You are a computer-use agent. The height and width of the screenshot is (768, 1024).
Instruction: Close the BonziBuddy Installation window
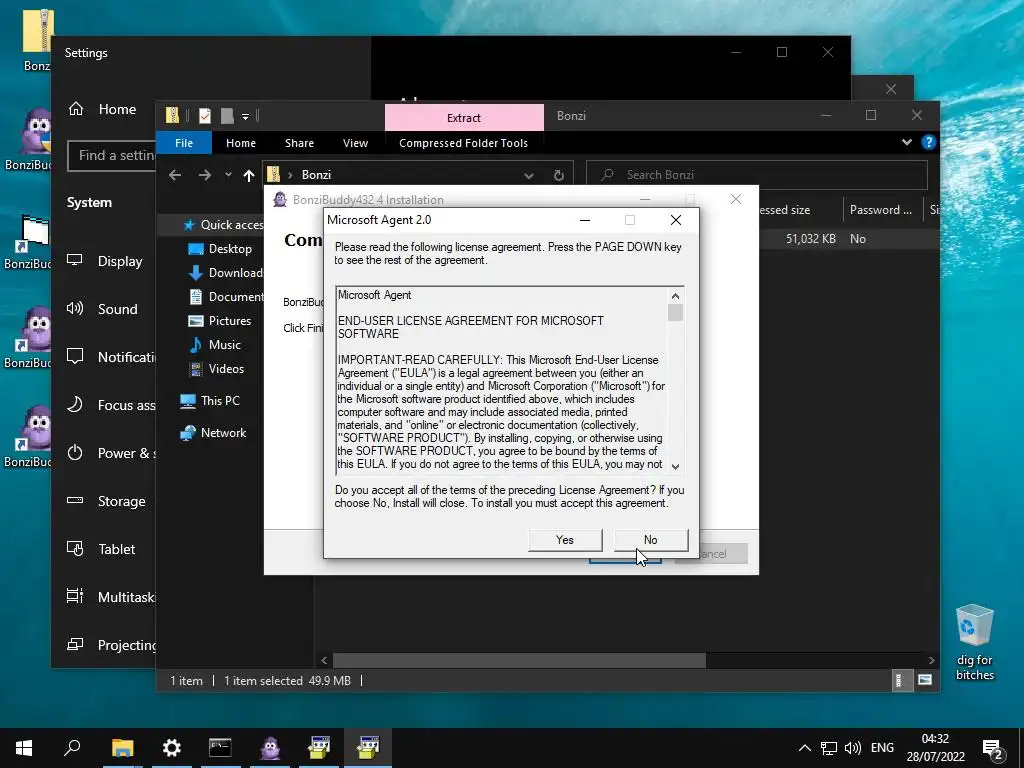pyautogui.click(x=736, y=199)
